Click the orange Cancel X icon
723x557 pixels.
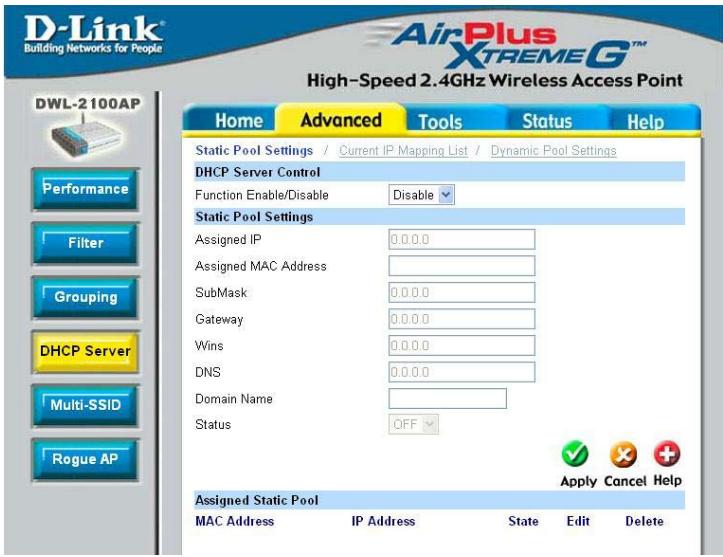point(623,454)
